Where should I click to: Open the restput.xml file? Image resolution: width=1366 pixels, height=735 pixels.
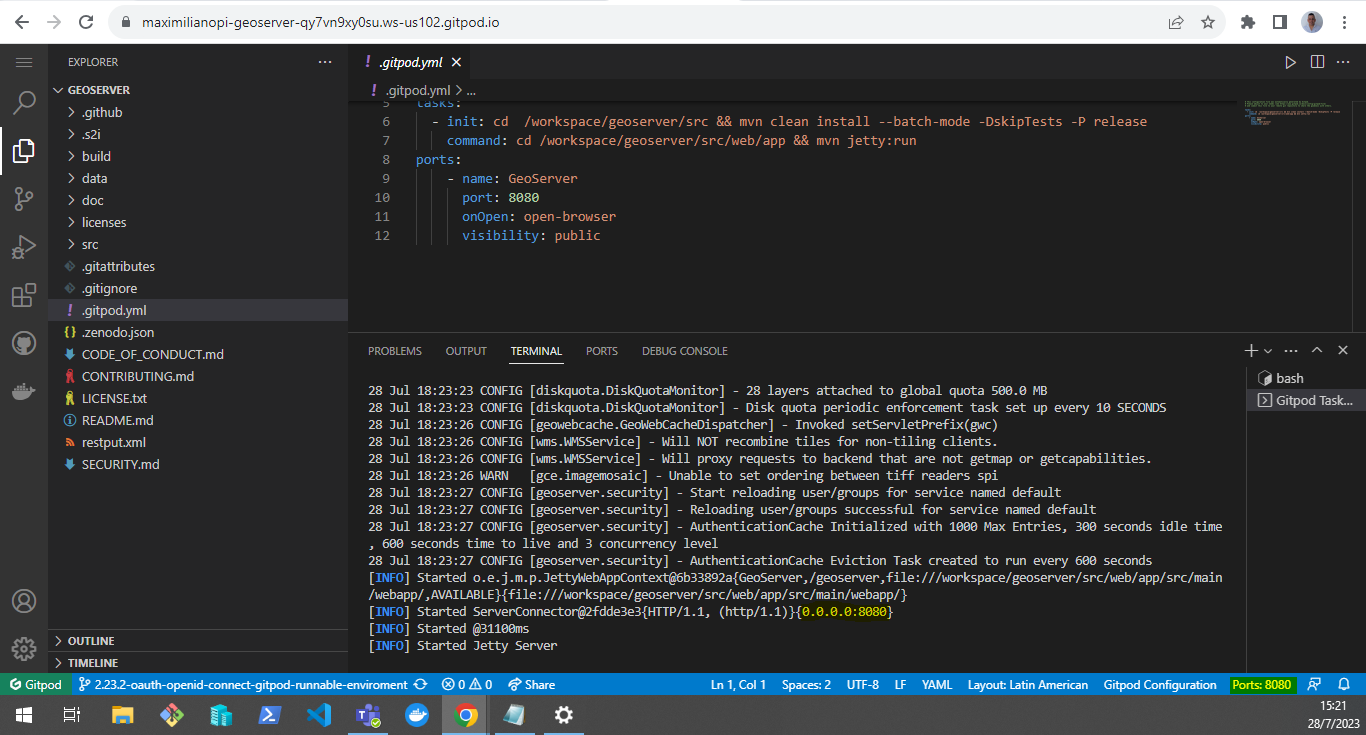[x=198, y=442]
